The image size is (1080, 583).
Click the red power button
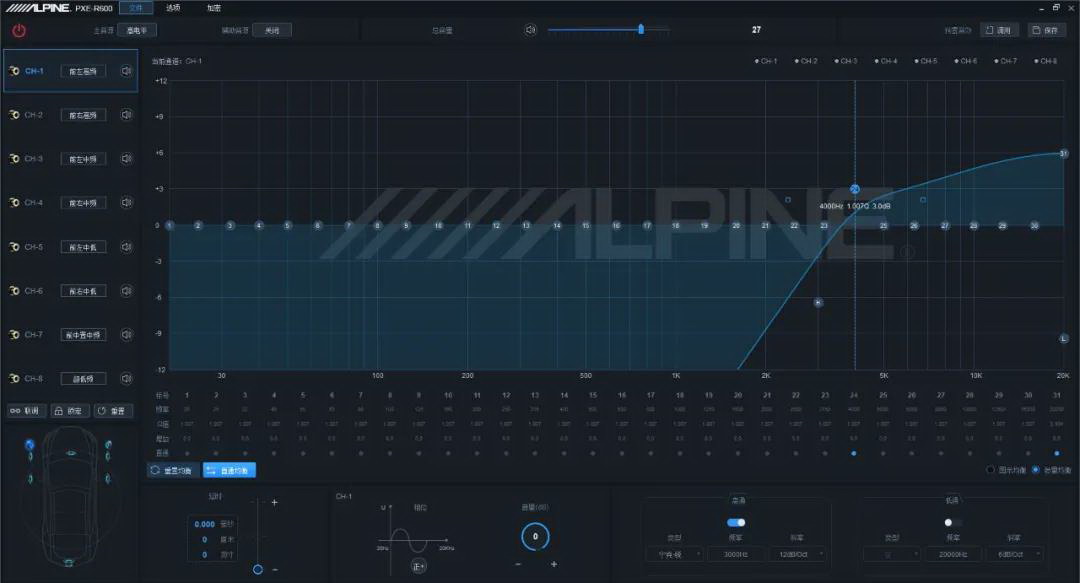coord(19,30)
